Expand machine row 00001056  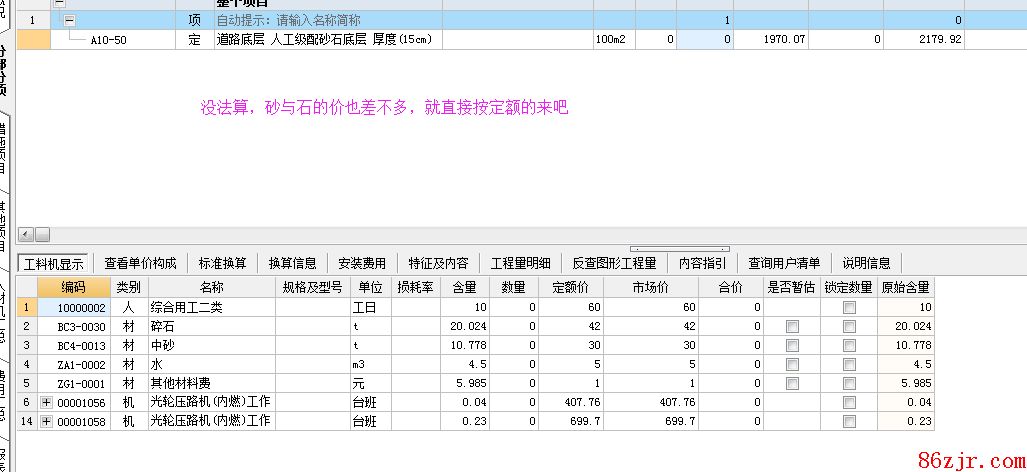pyautogui.click(x=46, y=402)
